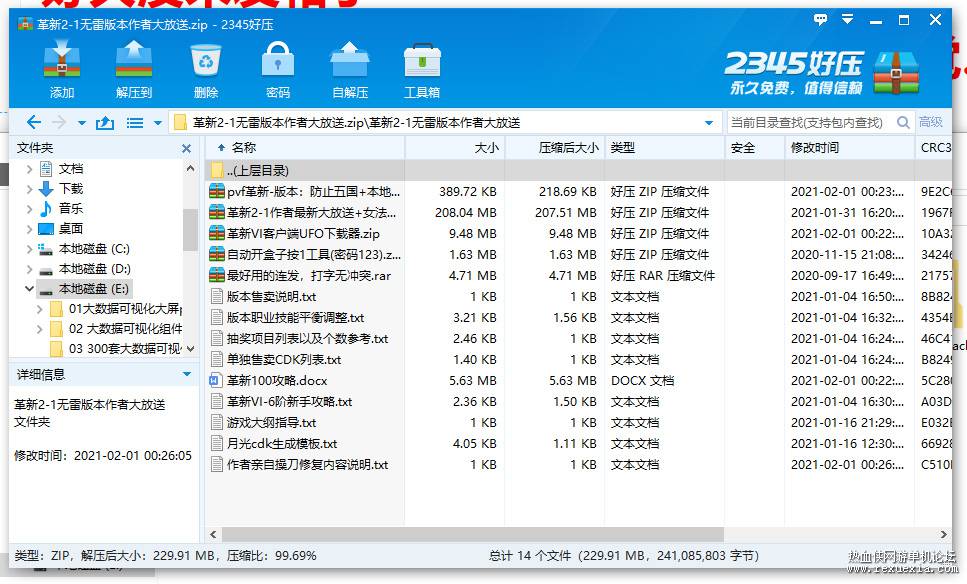Click the file list scroll left arrow
This screenshot has width=967, height=584.
213,534
